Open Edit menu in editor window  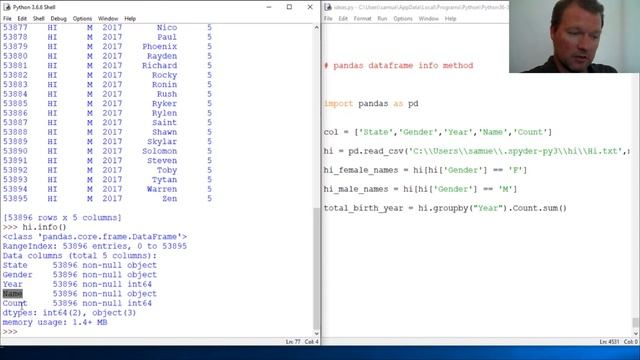343,19
